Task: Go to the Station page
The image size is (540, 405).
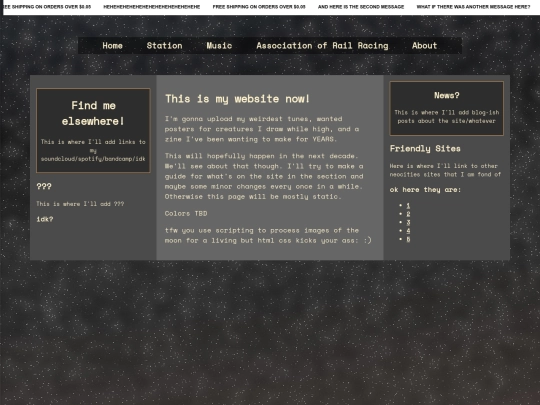Action: [x=164, y=45]
